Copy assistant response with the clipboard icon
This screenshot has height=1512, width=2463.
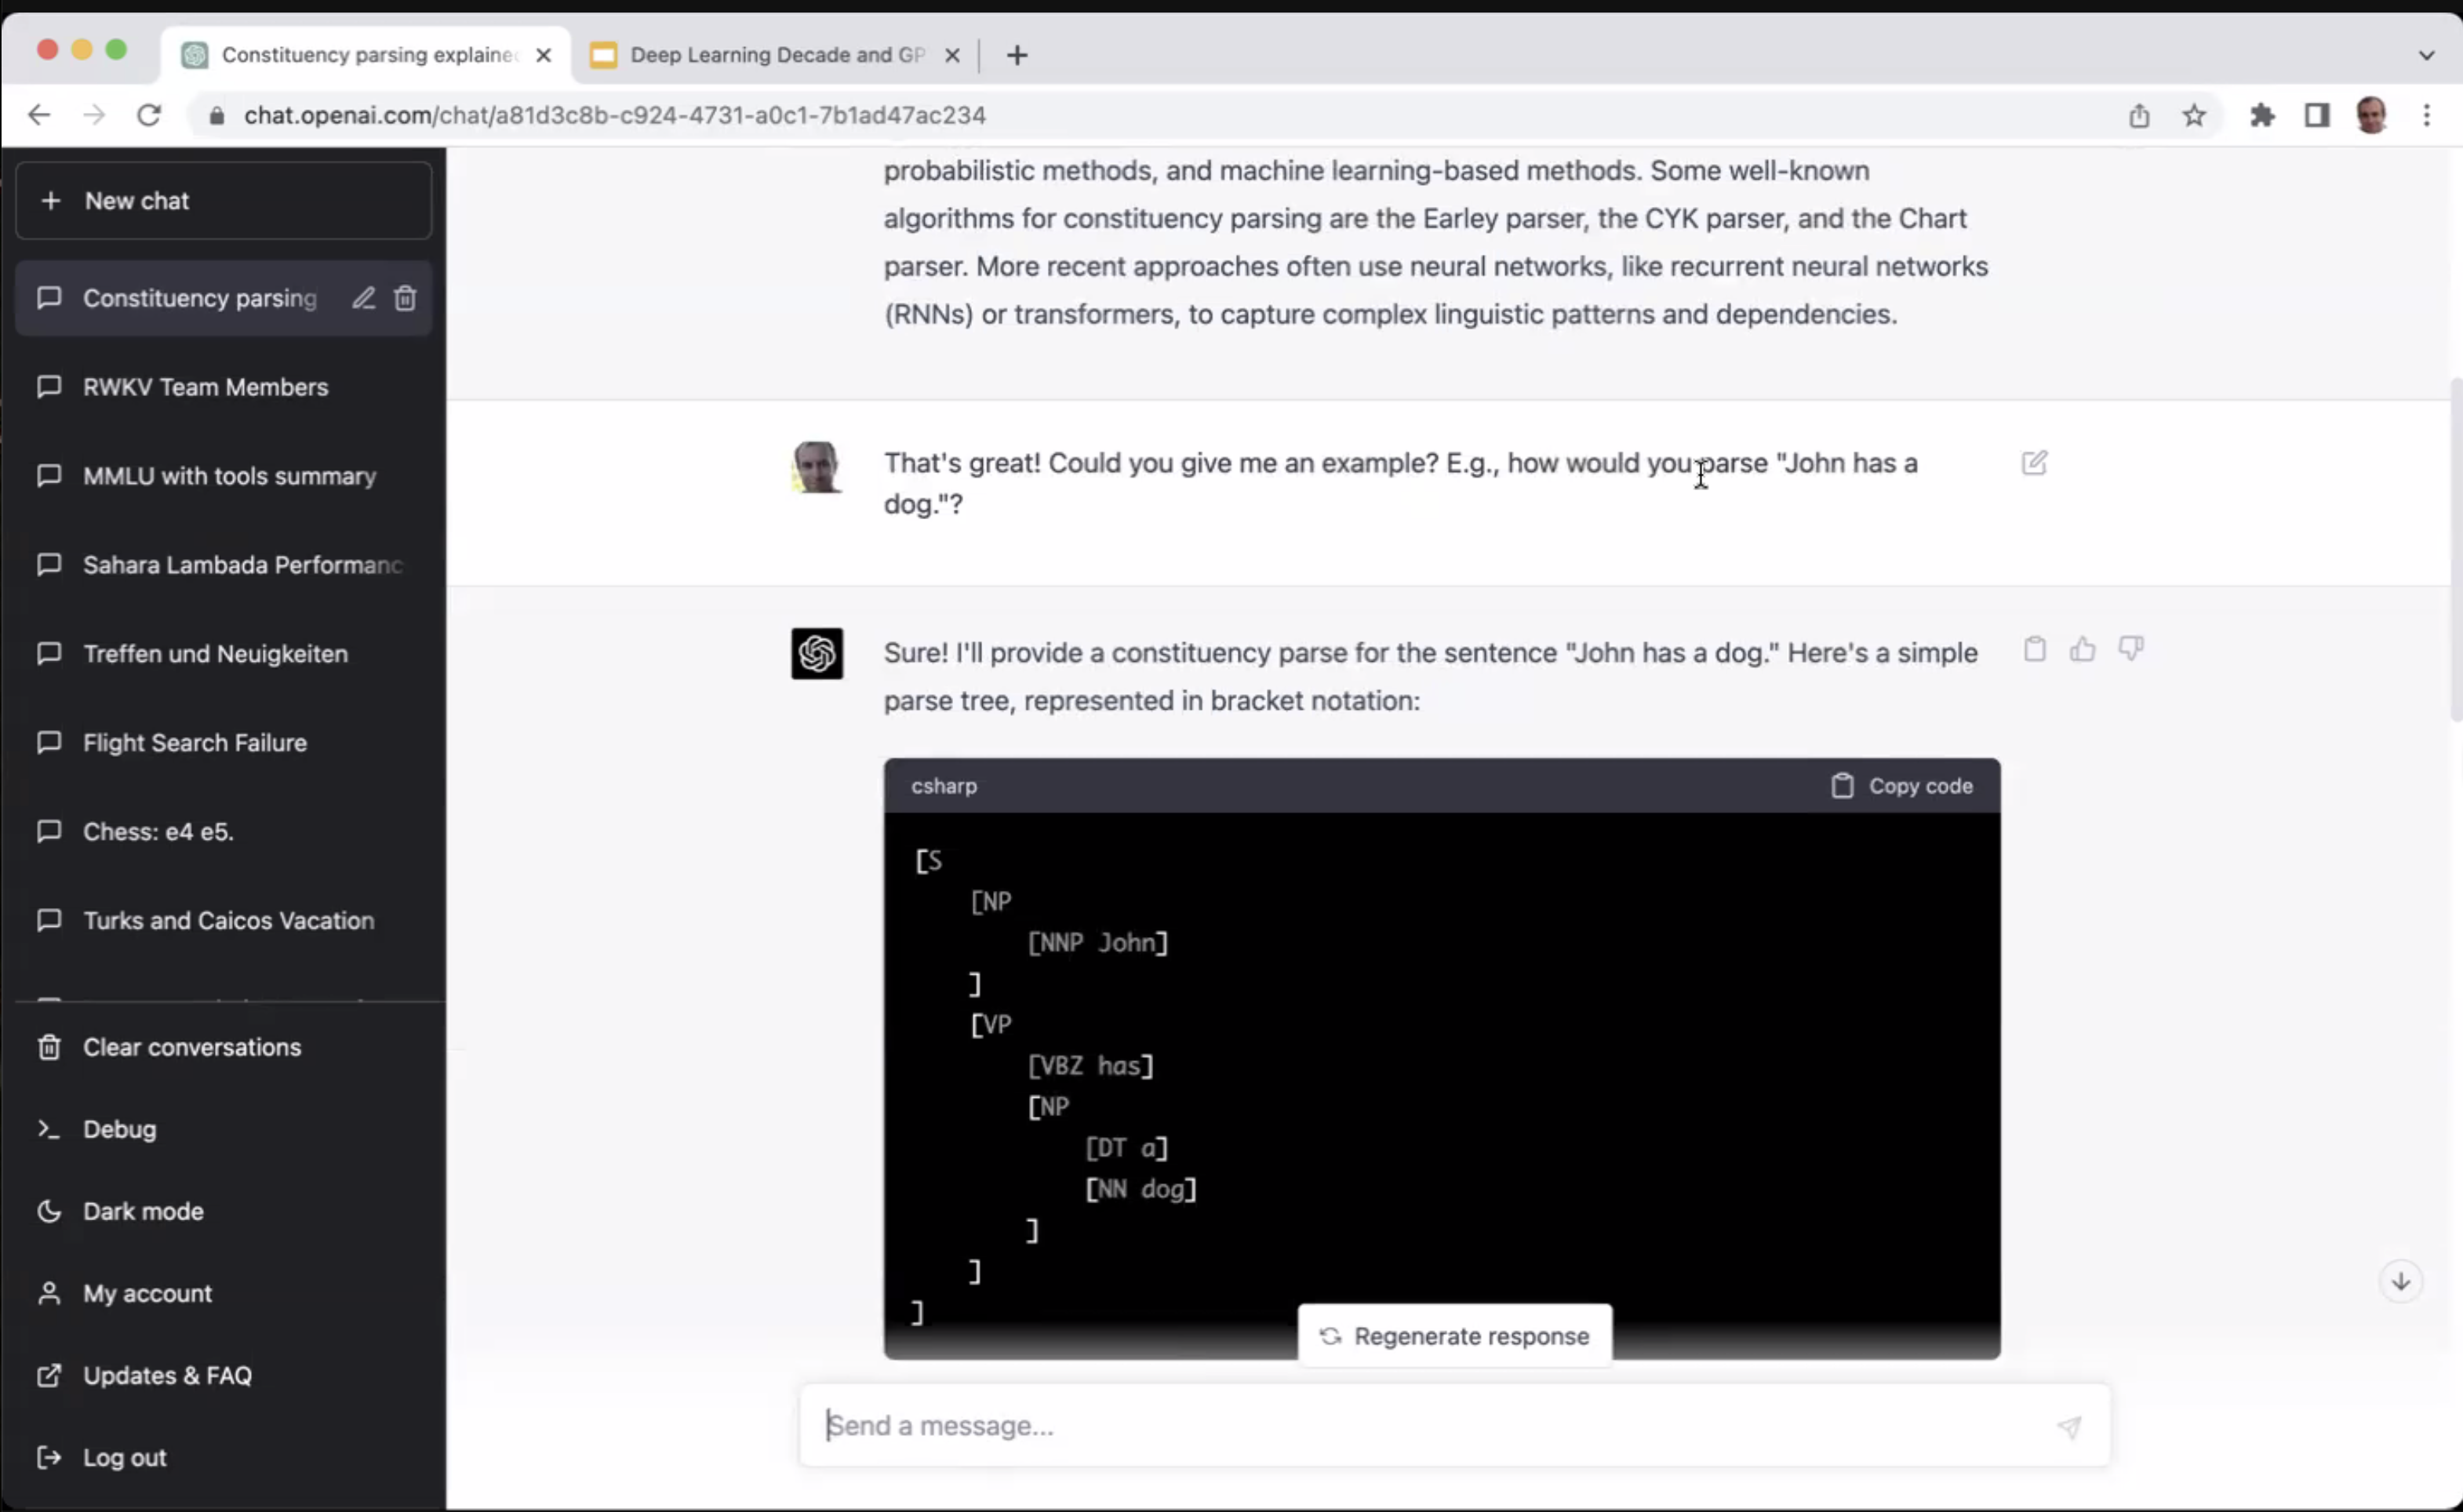click(x=2034, y=649)
